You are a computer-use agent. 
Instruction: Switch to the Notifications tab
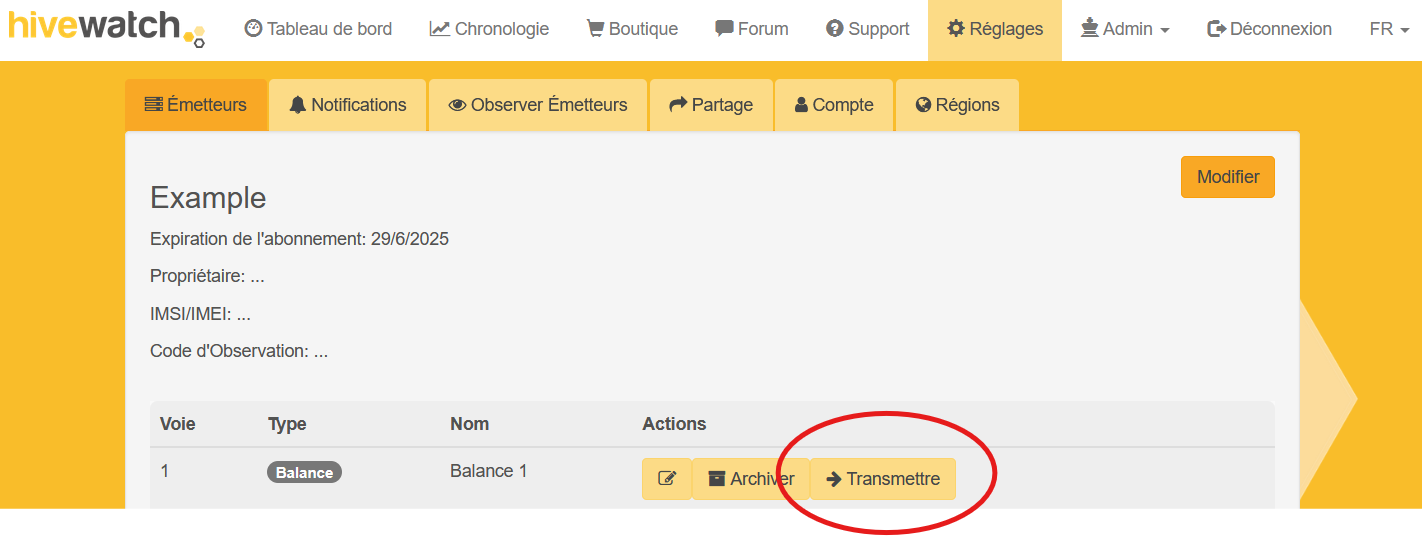348,105
